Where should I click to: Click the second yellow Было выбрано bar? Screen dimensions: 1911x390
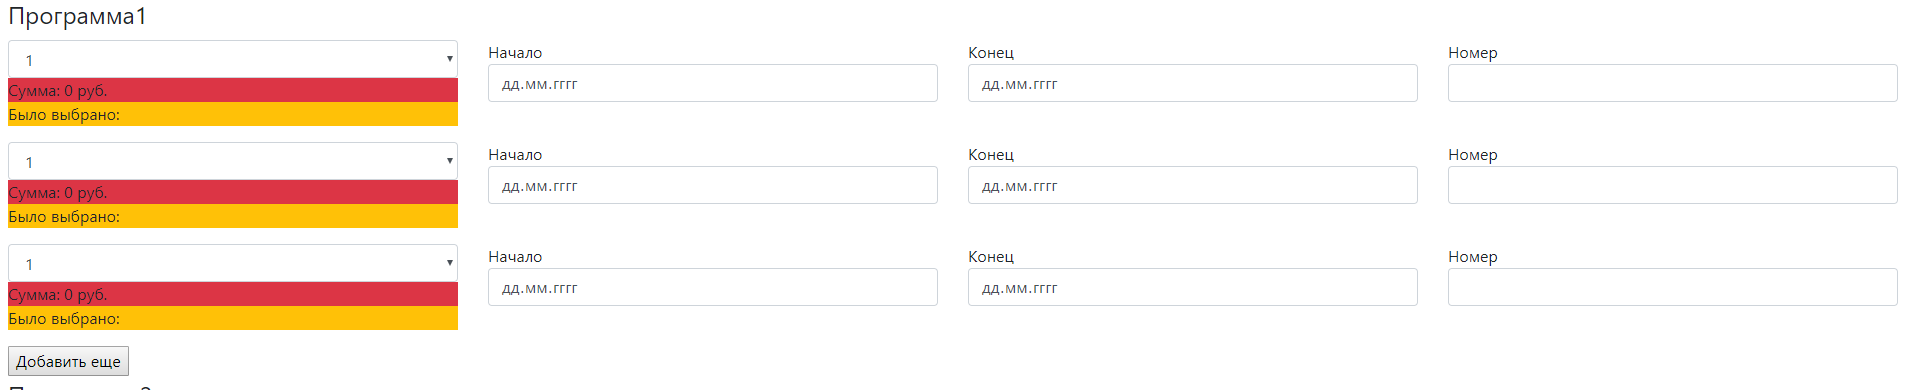point(233,216)
